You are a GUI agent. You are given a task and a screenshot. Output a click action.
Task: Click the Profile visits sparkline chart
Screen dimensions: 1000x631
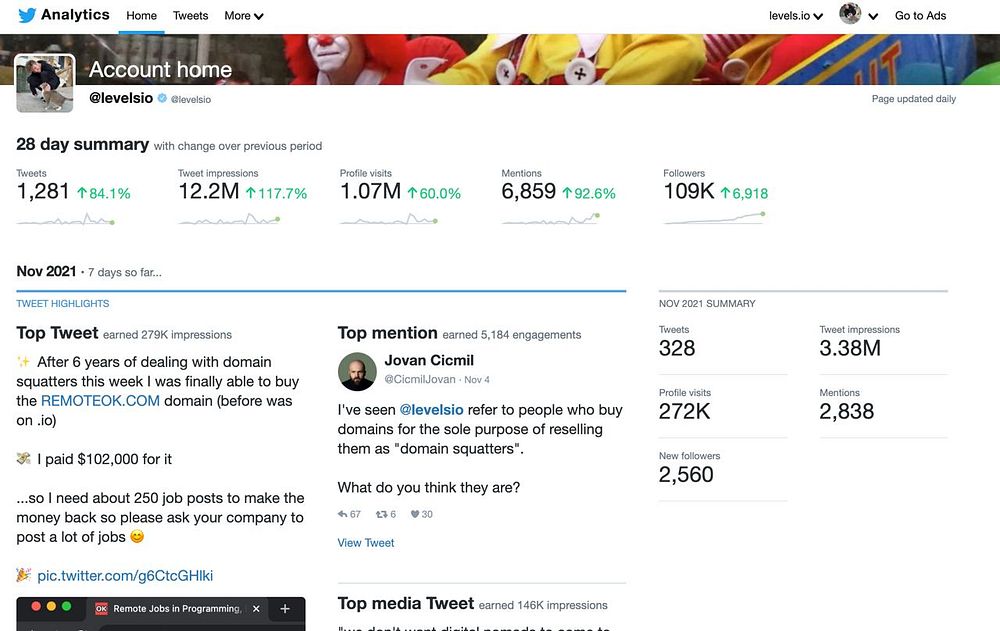click(x=389, y=220)
